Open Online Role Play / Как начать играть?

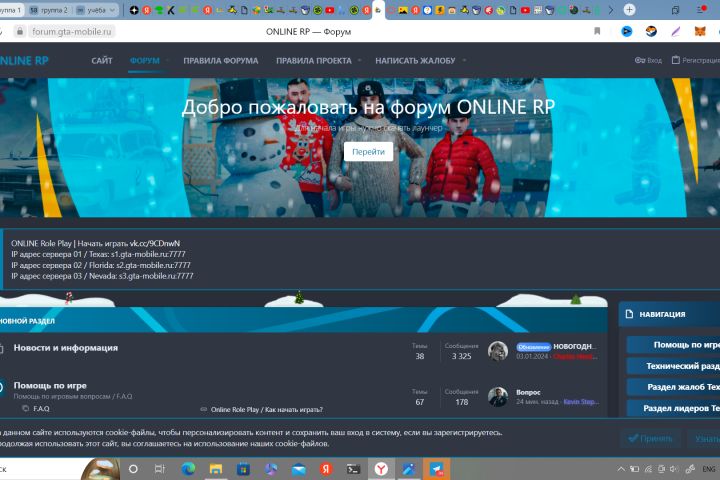click(267, 409)
